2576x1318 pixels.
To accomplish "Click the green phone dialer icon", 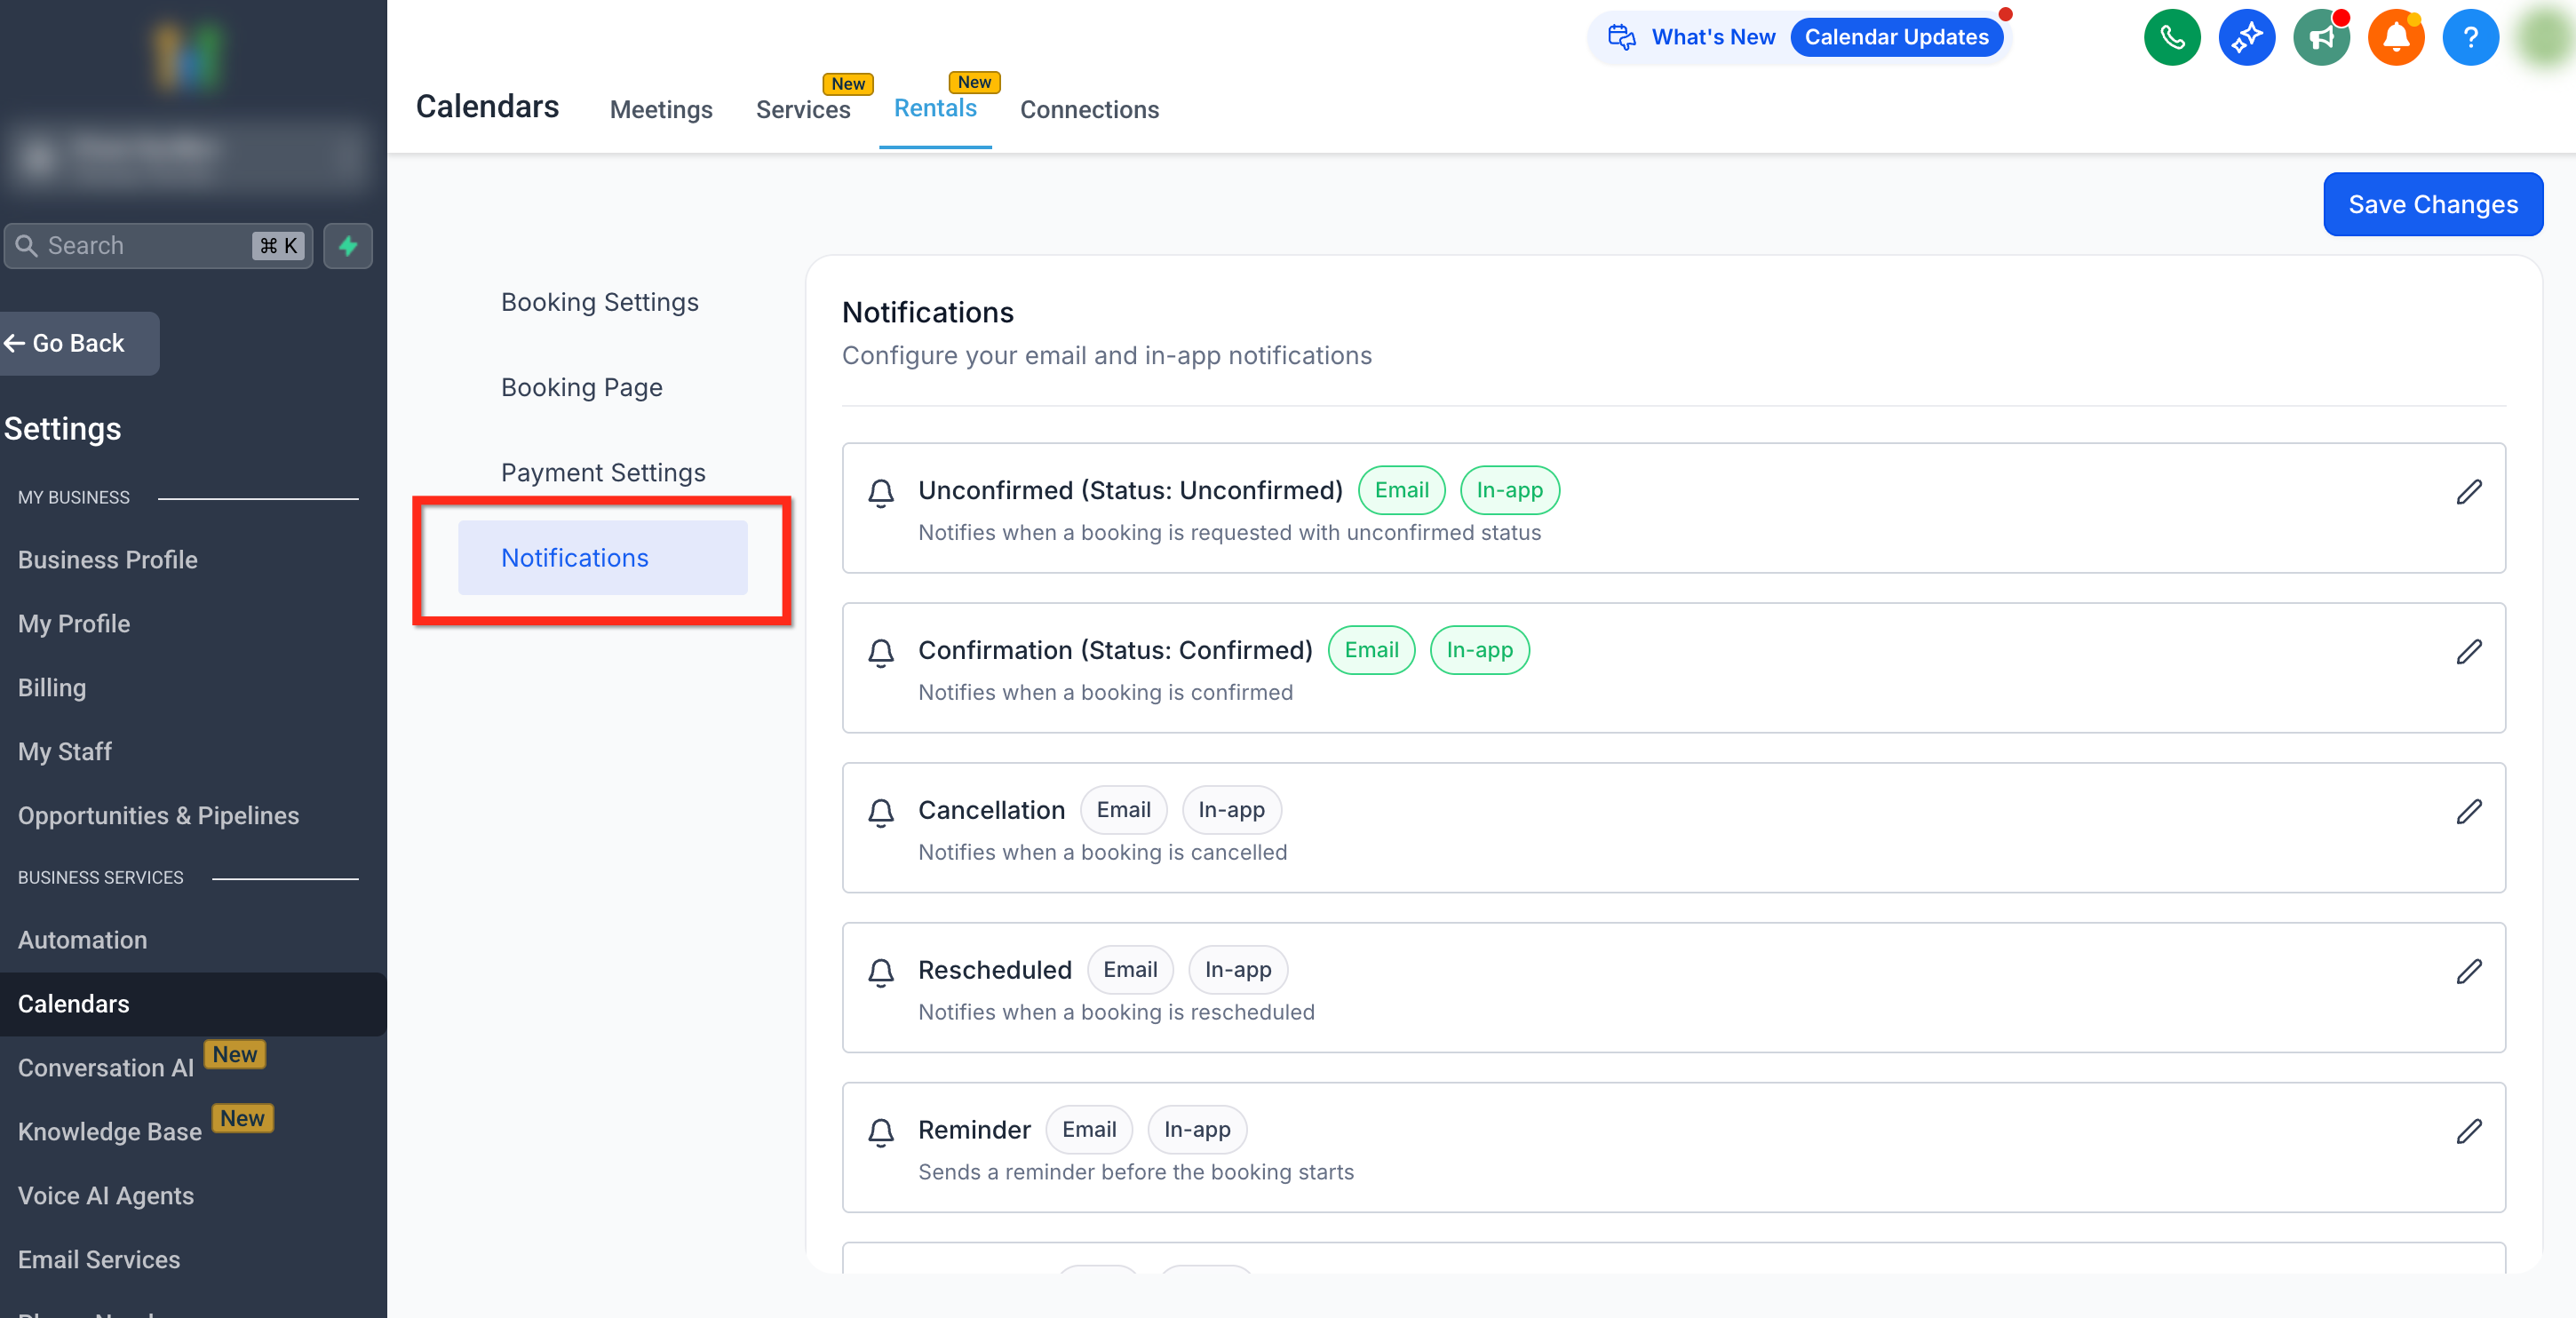I will (2171, 38).
